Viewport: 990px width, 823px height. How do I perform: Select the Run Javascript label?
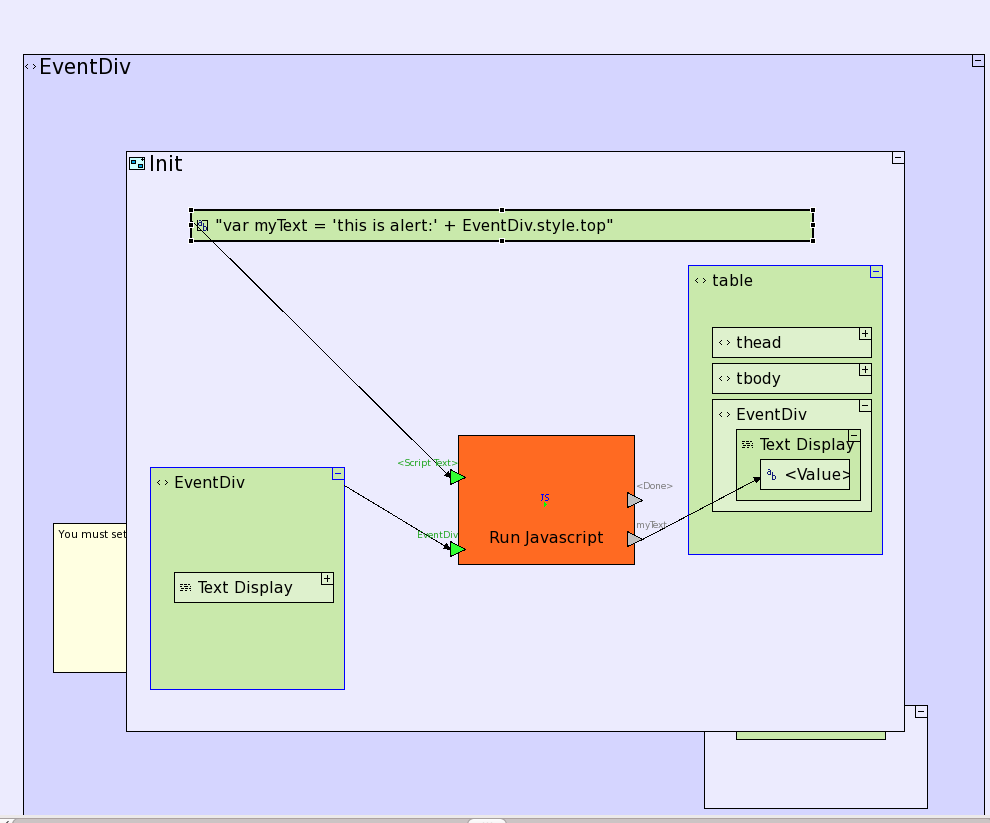[x=546, y=538]
